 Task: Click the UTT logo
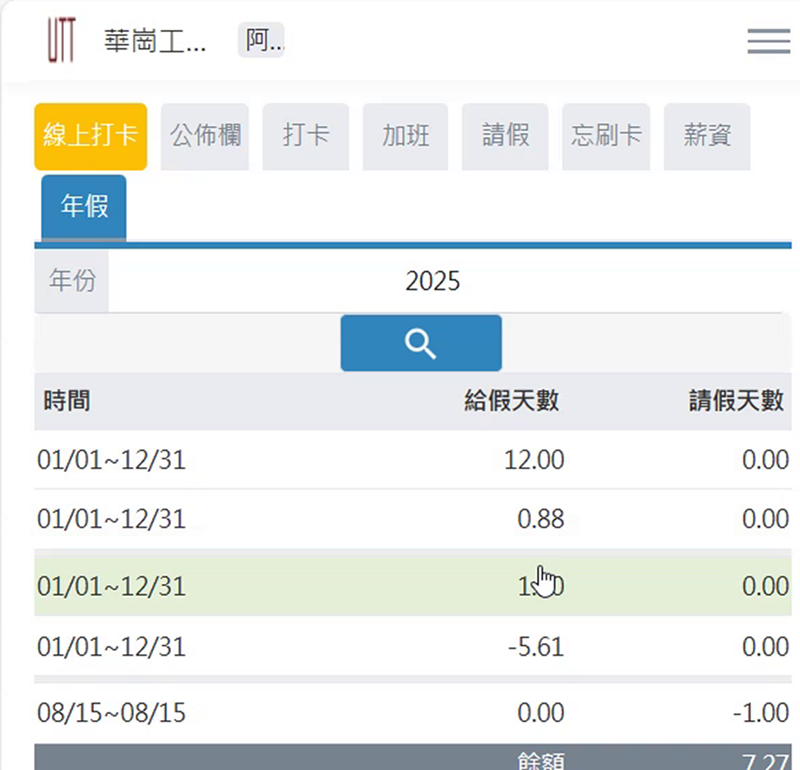[62, 40]
